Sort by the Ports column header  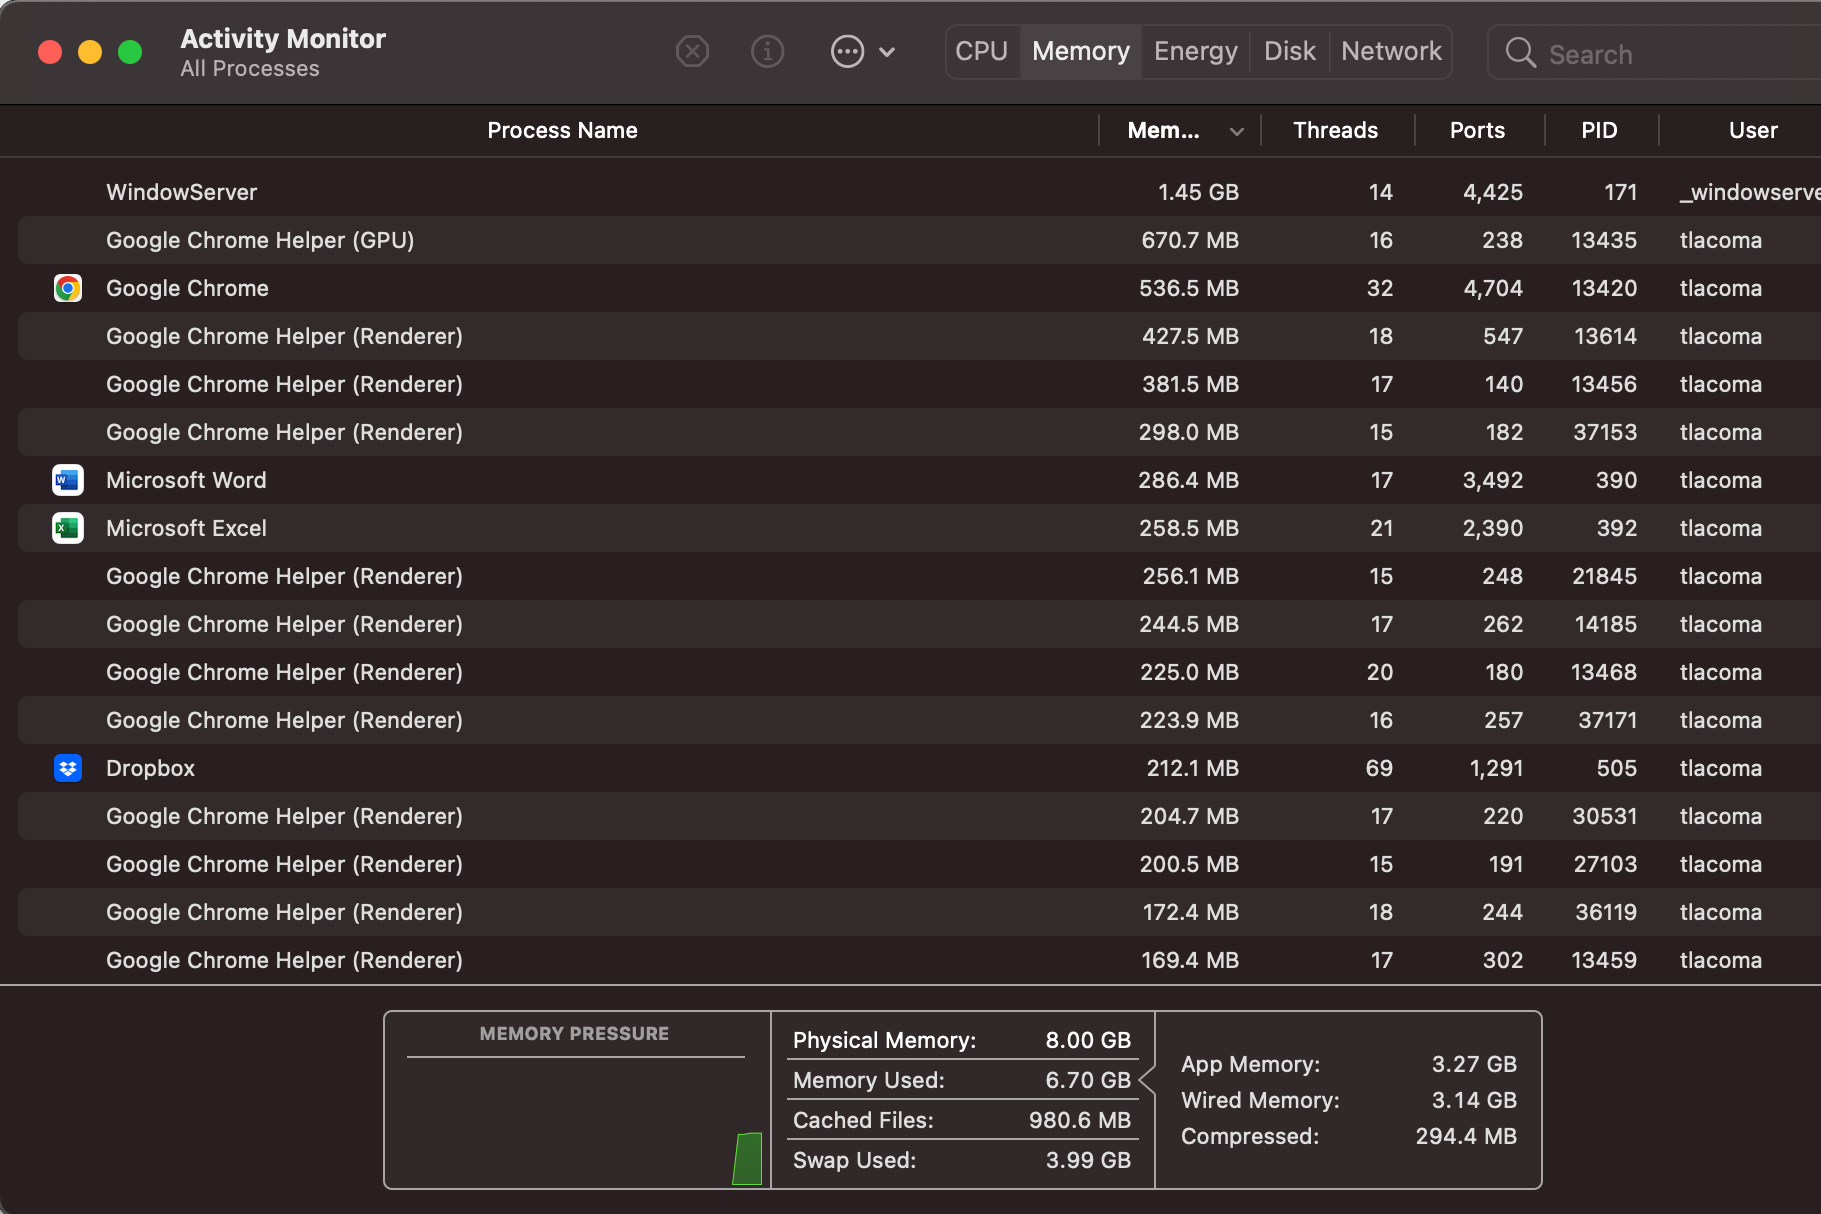(1477, 130)
